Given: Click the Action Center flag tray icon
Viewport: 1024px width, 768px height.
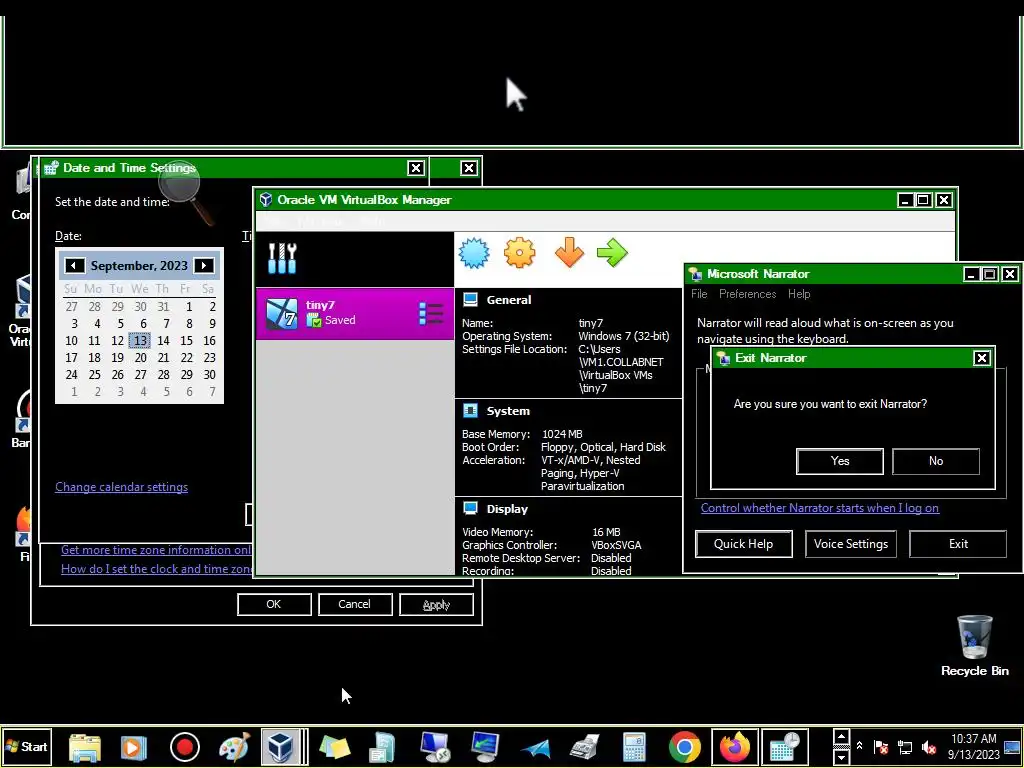Looking at the screenshot, I should point(881,746).
